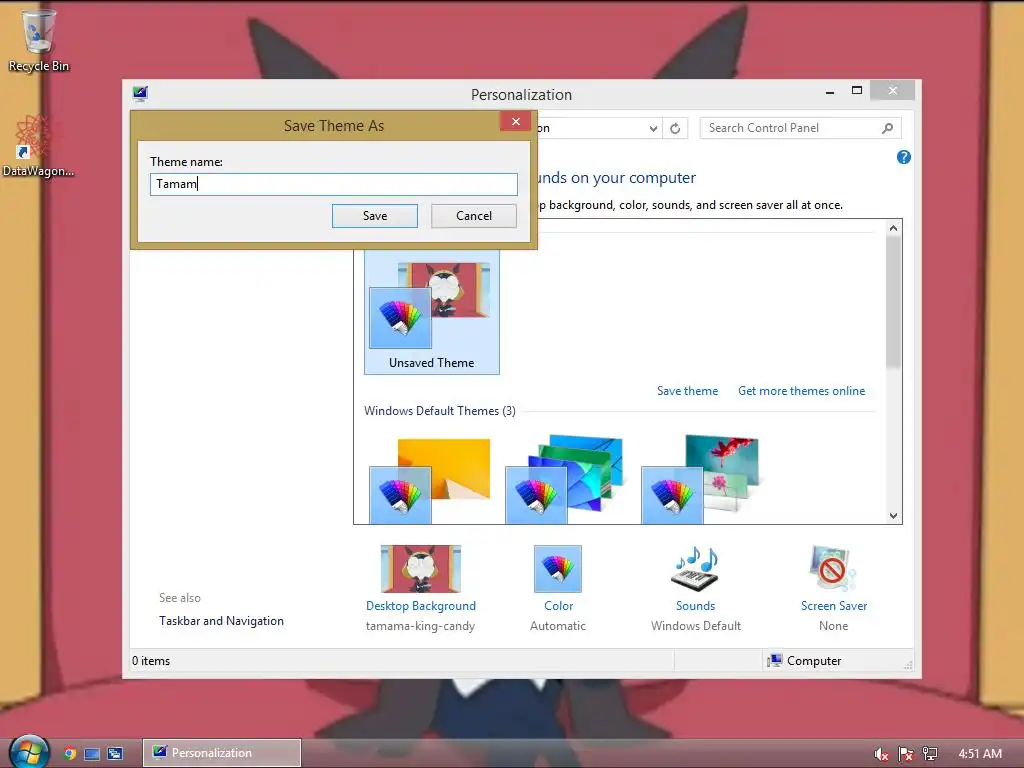Open the blue Help question mark

click(903, 157)
